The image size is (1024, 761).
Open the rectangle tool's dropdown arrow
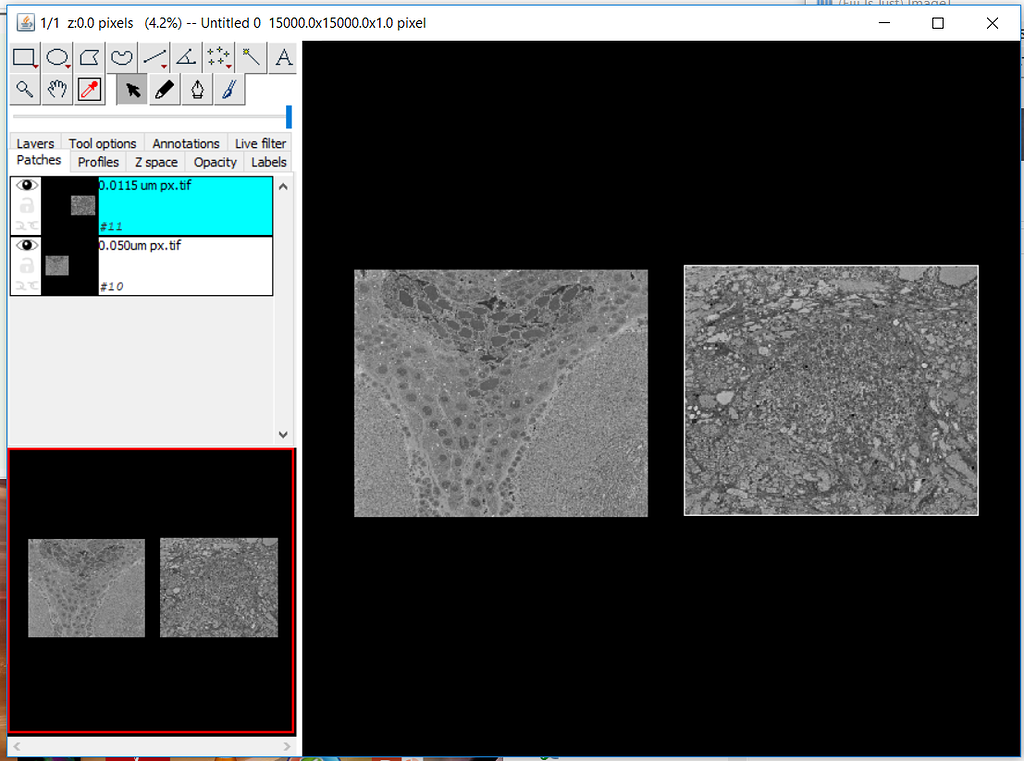click(x=34, y=67)
